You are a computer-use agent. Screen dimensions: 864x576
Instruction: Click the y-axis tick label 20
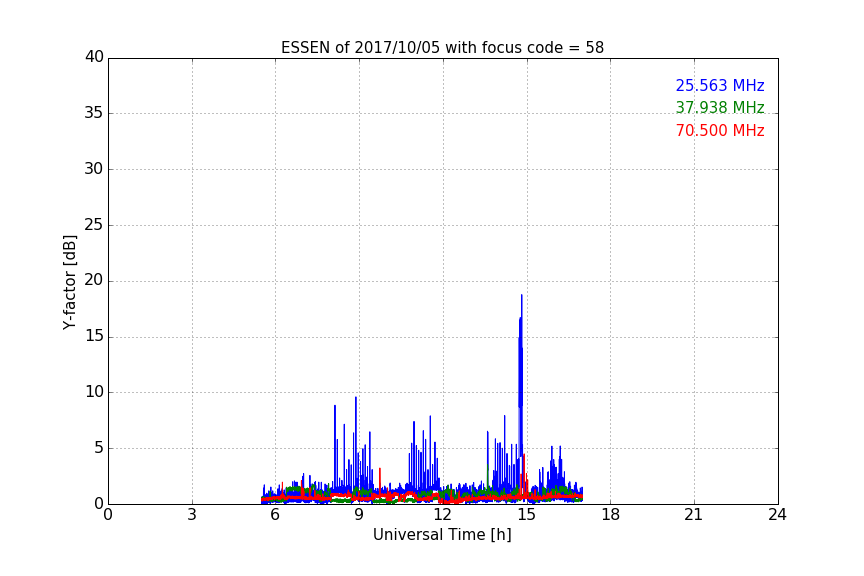tap(94, 281)
